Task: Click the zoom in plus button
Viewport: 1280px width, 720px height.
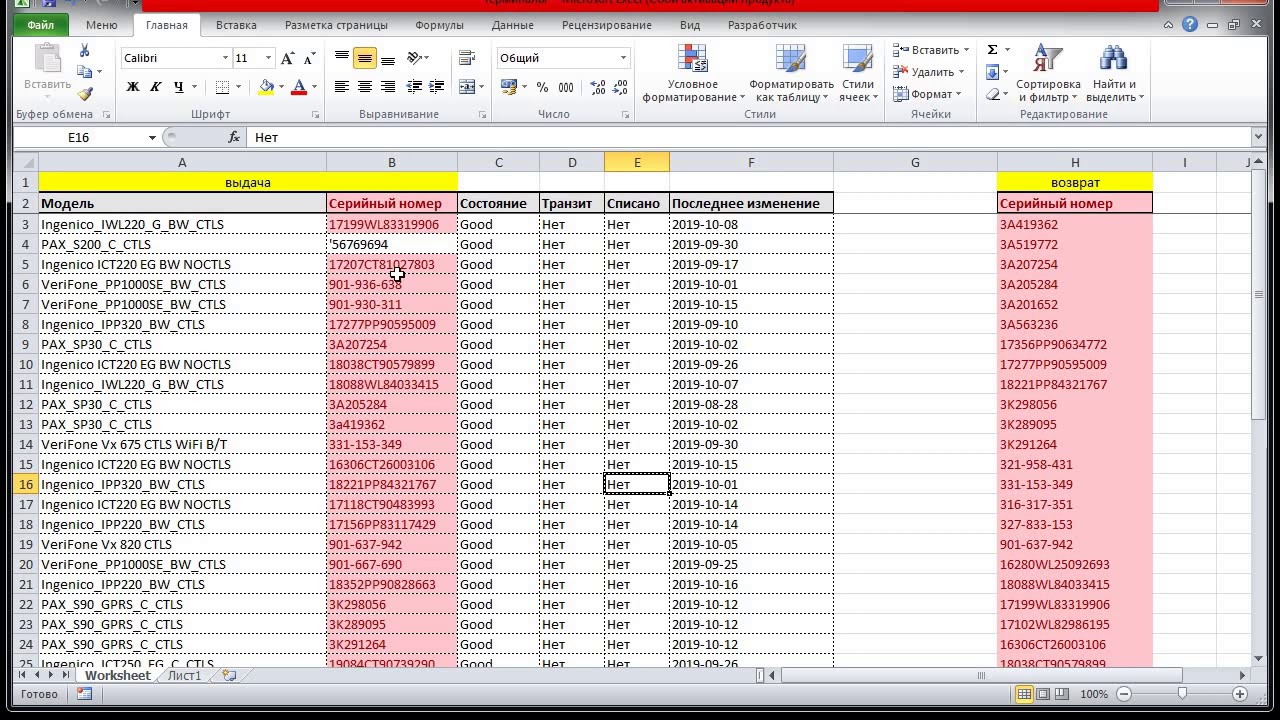Action: 1240,694
